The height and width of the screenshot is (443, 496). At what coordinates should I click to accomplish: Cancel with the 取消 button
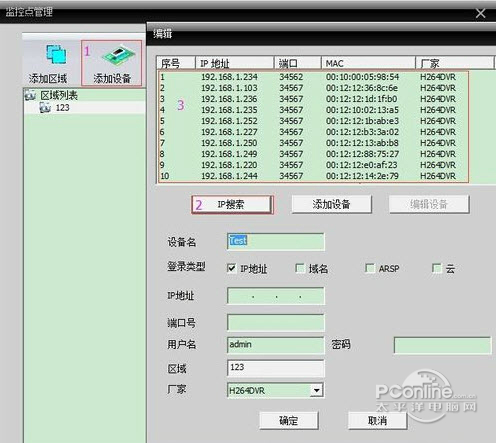pos(377,420)
